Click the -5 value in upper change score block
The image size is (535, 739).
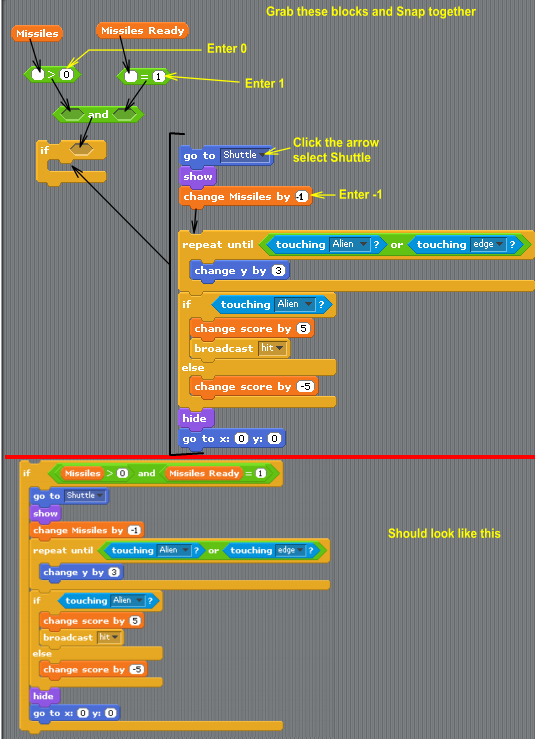point(306,386)
